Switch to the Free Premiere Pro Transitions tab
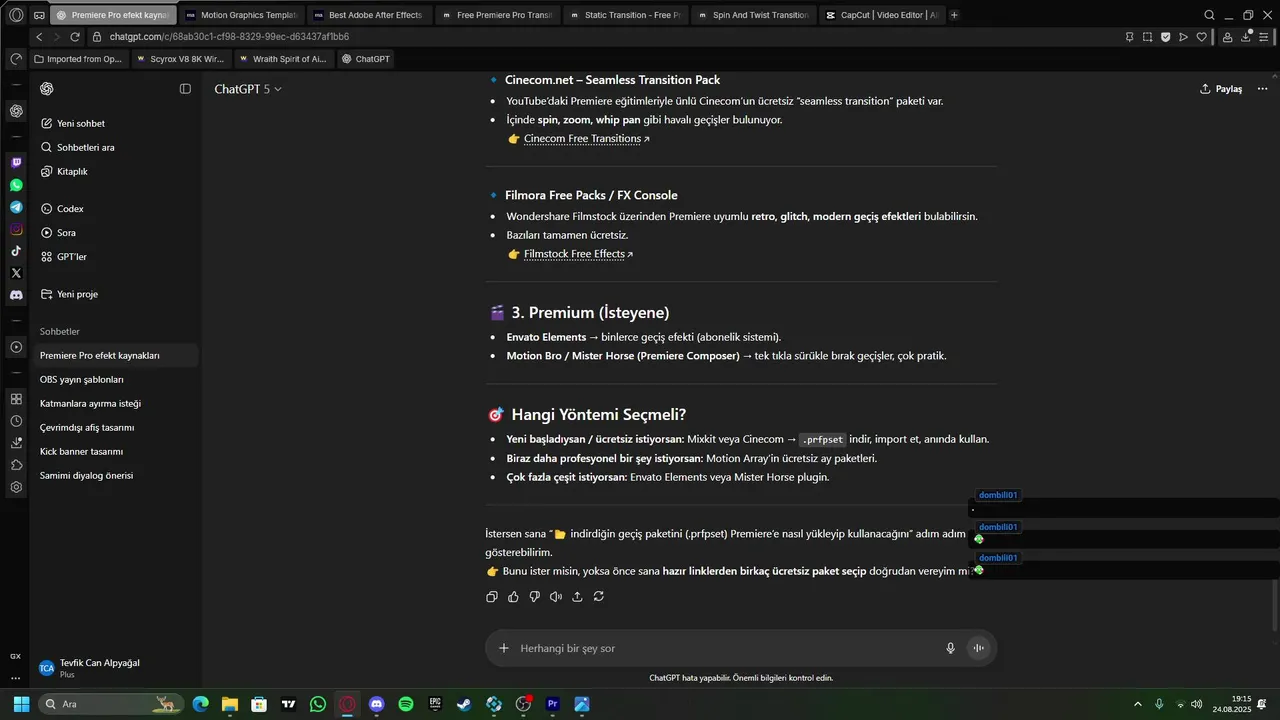The width and height of the screenshot is (1280, 720). 496,15
